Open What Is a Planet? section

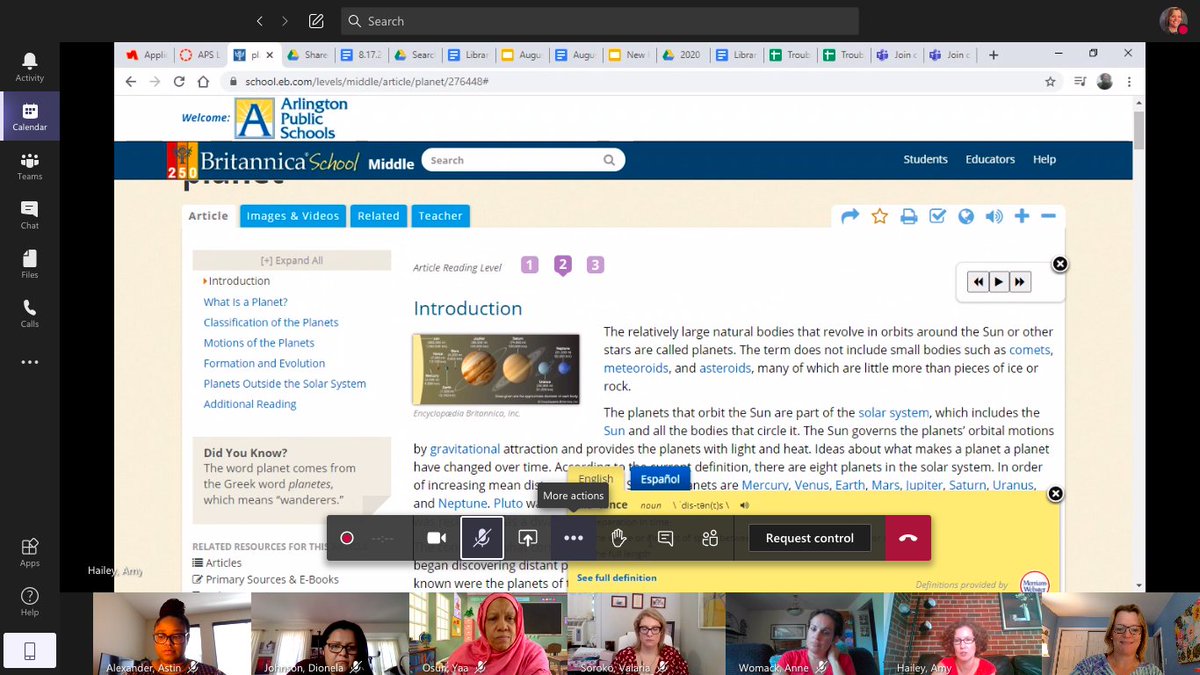[x=246, y=302]
